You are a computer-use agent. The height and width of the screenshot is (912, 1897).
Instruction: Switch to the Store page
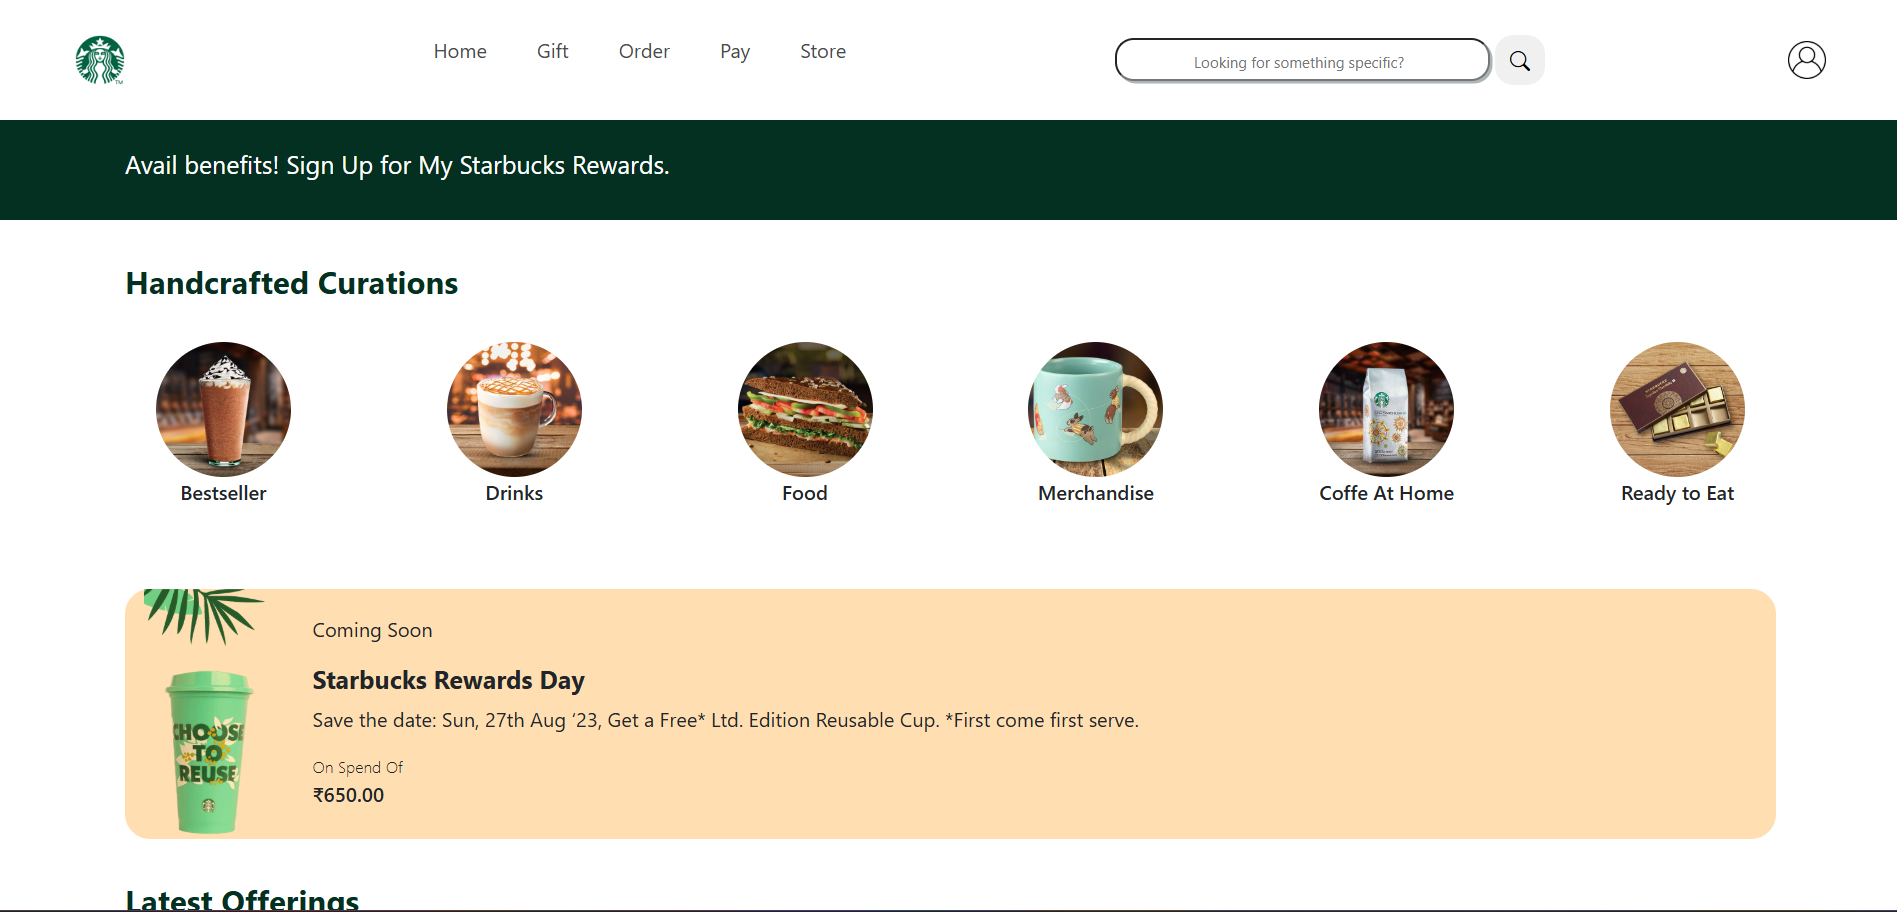[823, 51]
